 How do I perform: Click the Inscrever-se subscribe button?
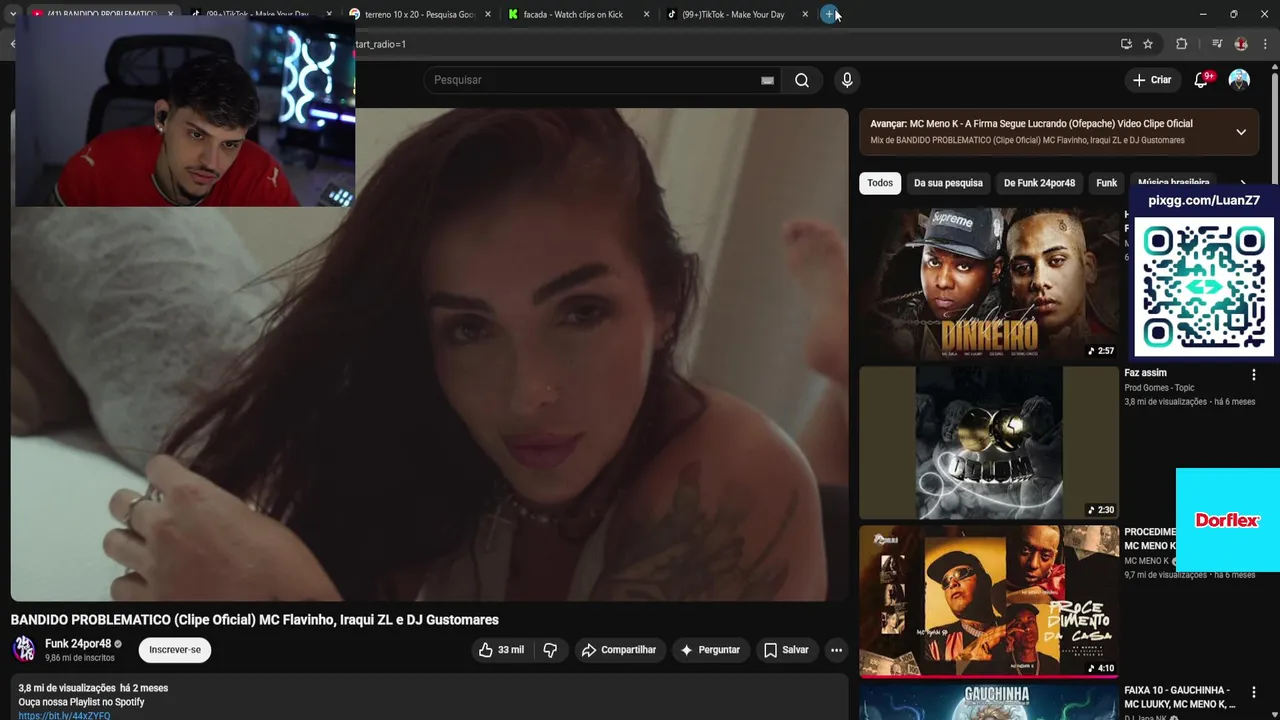pyautogui.click(x=175, y=650)
